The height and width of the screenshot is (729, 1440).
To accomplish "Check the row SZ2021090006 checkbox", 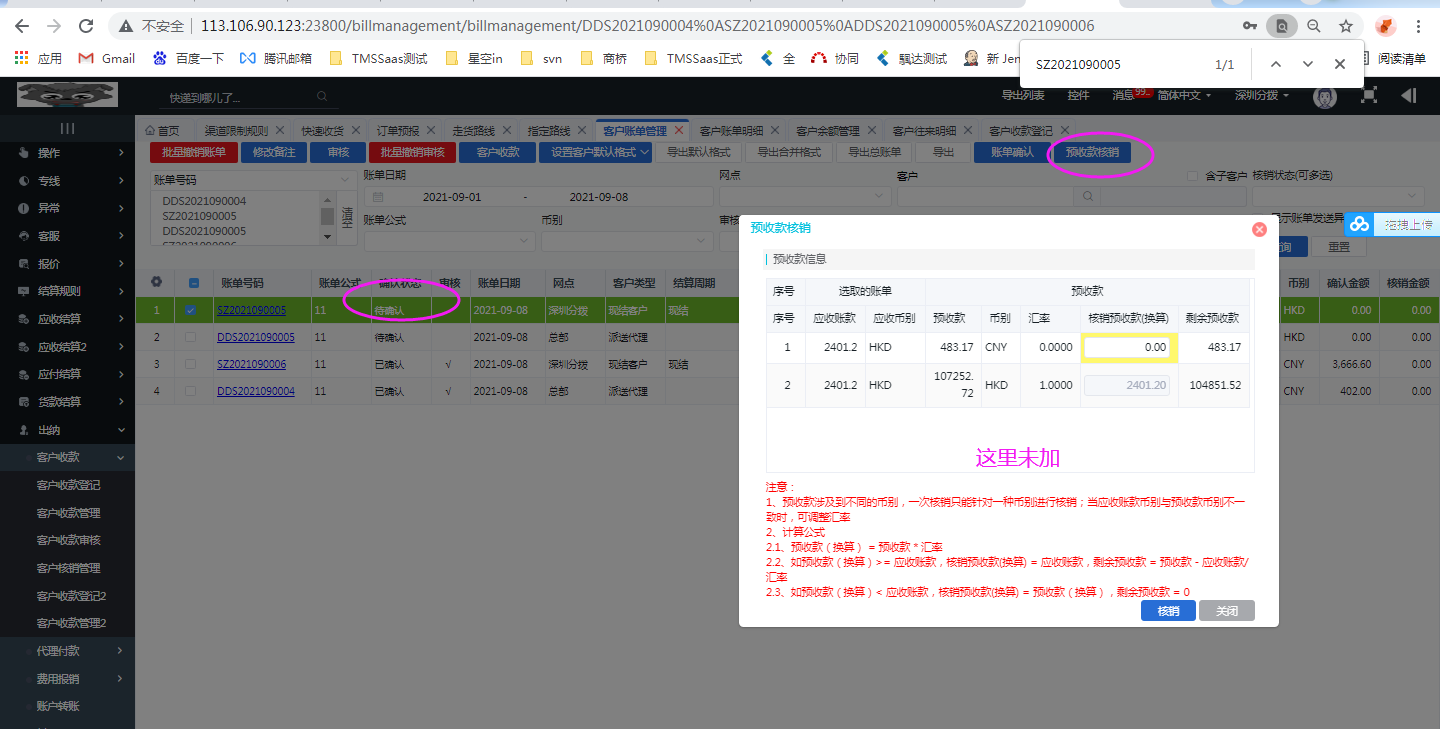I will click(x=190, y=365).
